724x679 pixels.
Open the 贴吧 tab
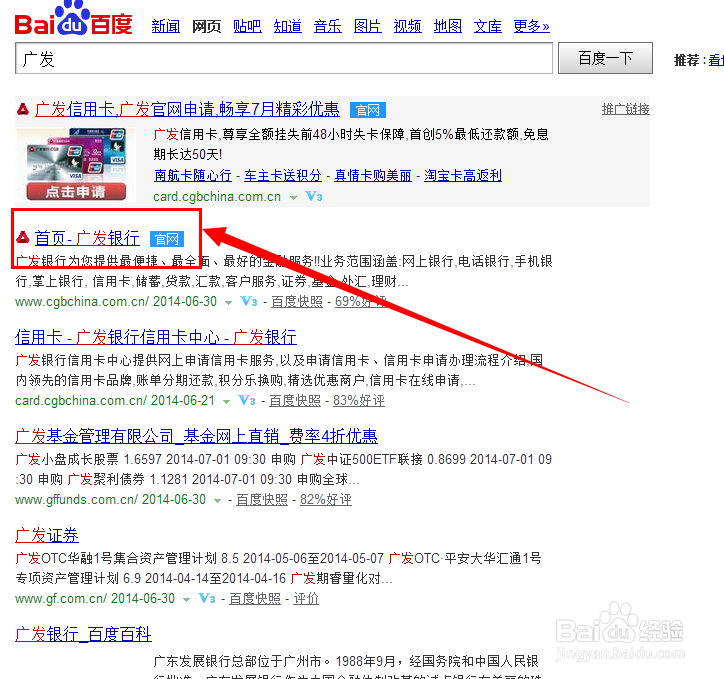point(247,26)
